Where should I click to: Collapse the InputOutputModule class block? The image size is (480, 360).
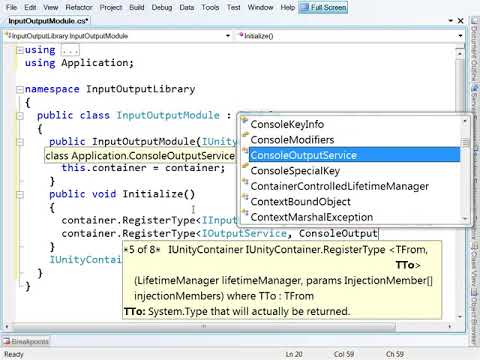(20, 116)
